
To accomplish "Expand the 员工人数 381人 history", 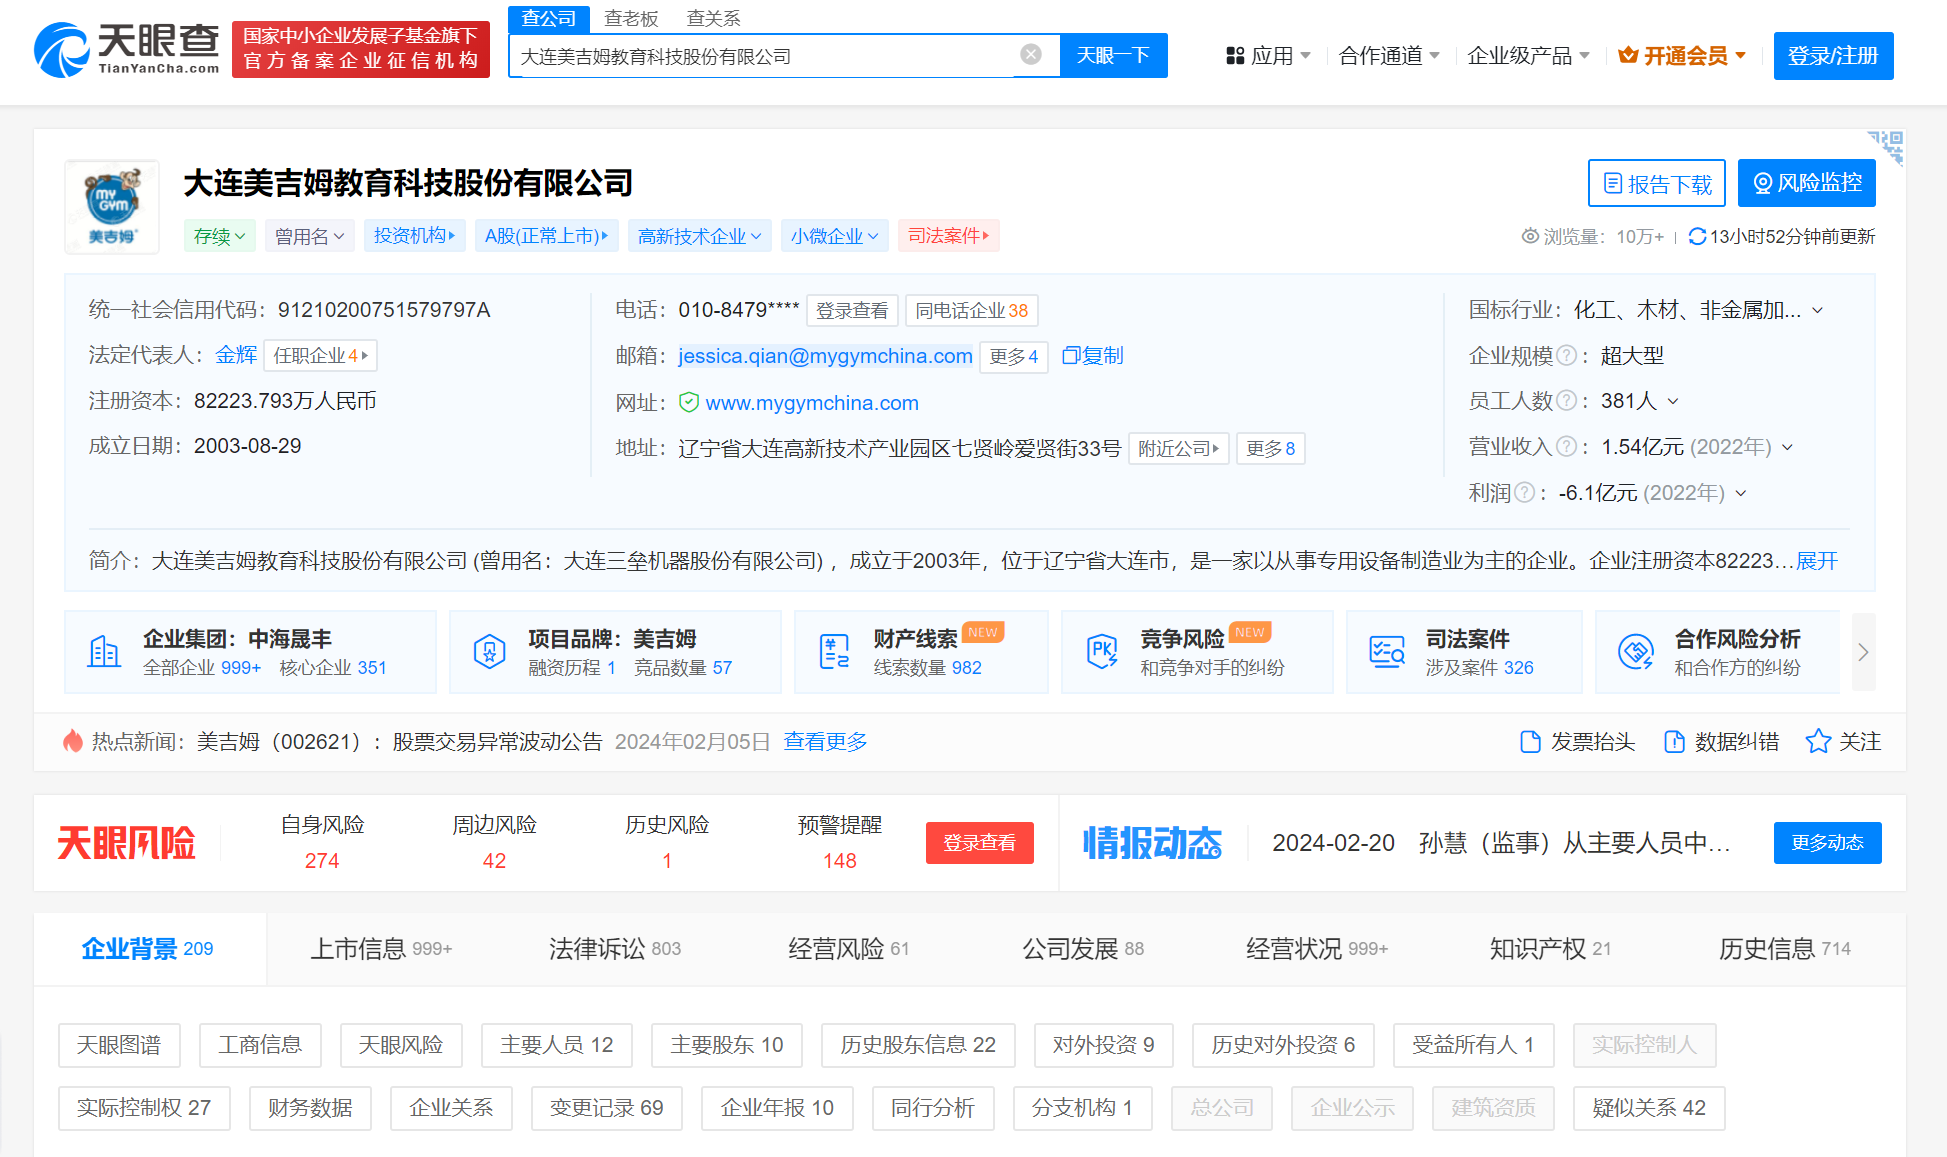I will pos(1673,401).
